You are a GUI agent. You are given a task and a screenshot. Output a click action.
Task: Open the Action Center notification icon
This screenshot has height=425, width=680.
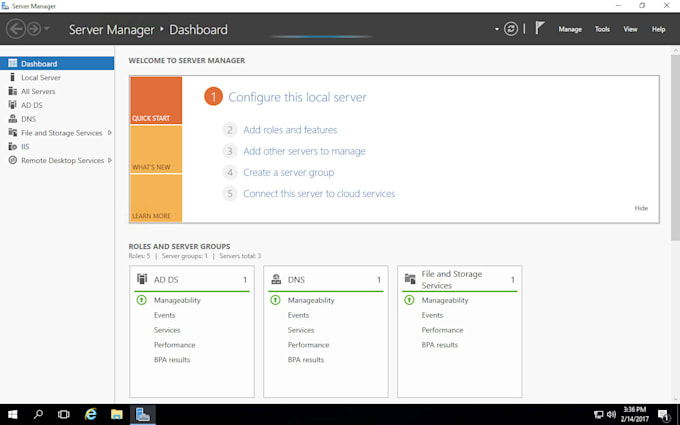tap(664, 415)
